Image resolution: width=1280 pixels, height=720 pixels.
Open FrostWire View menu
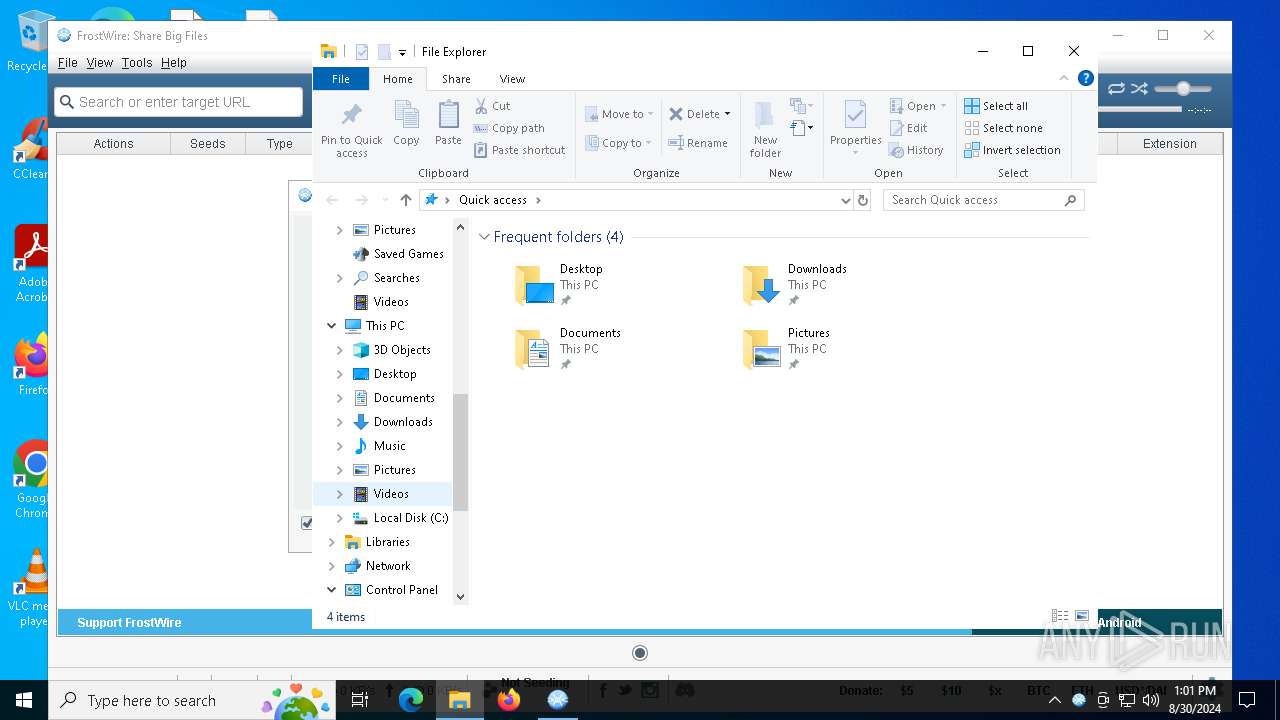100,63
